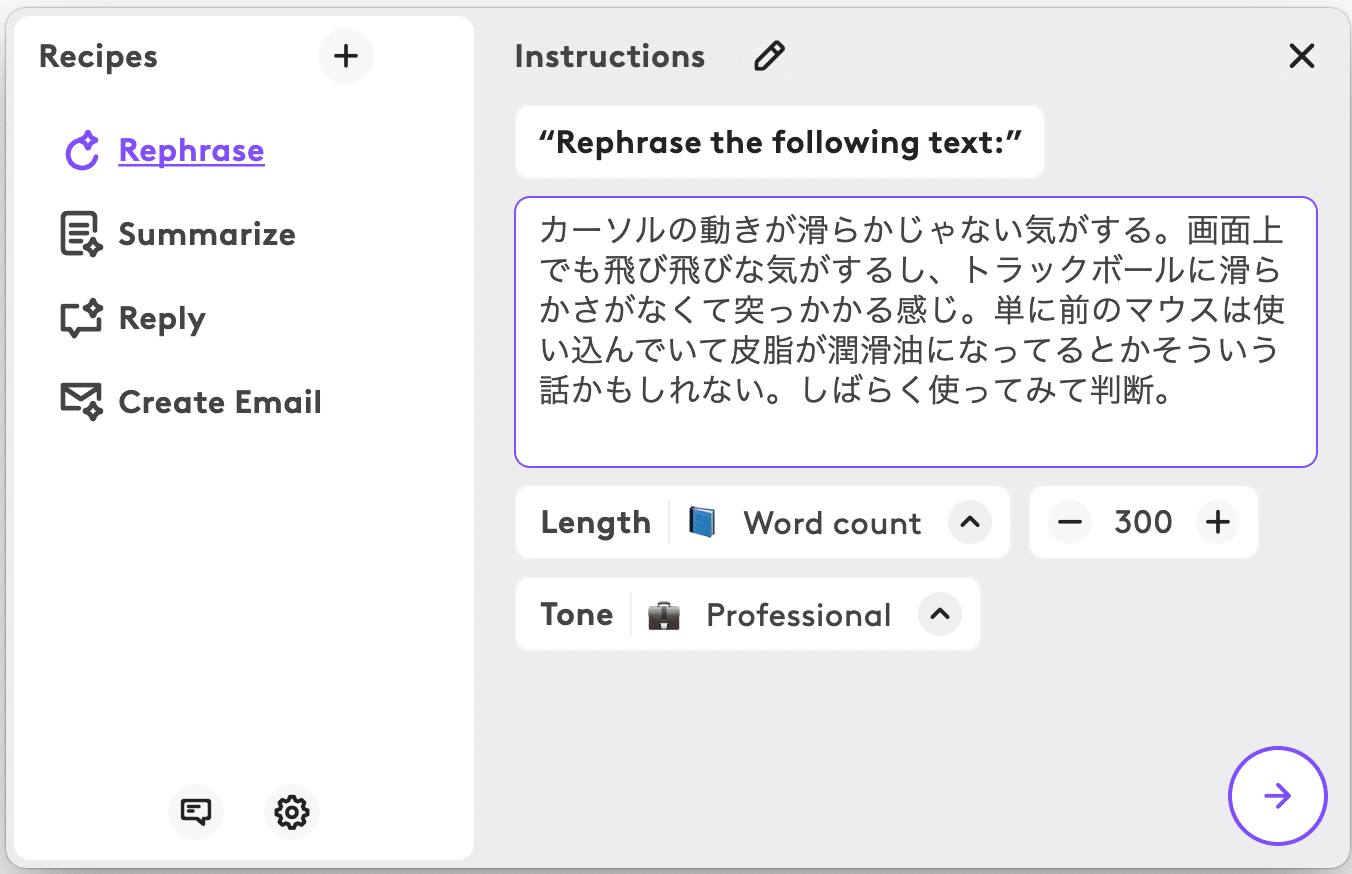The image size is (1352, 874).
Task: Click the 300 word count value
Action: pyautogui.click(x=1143, y=522)
